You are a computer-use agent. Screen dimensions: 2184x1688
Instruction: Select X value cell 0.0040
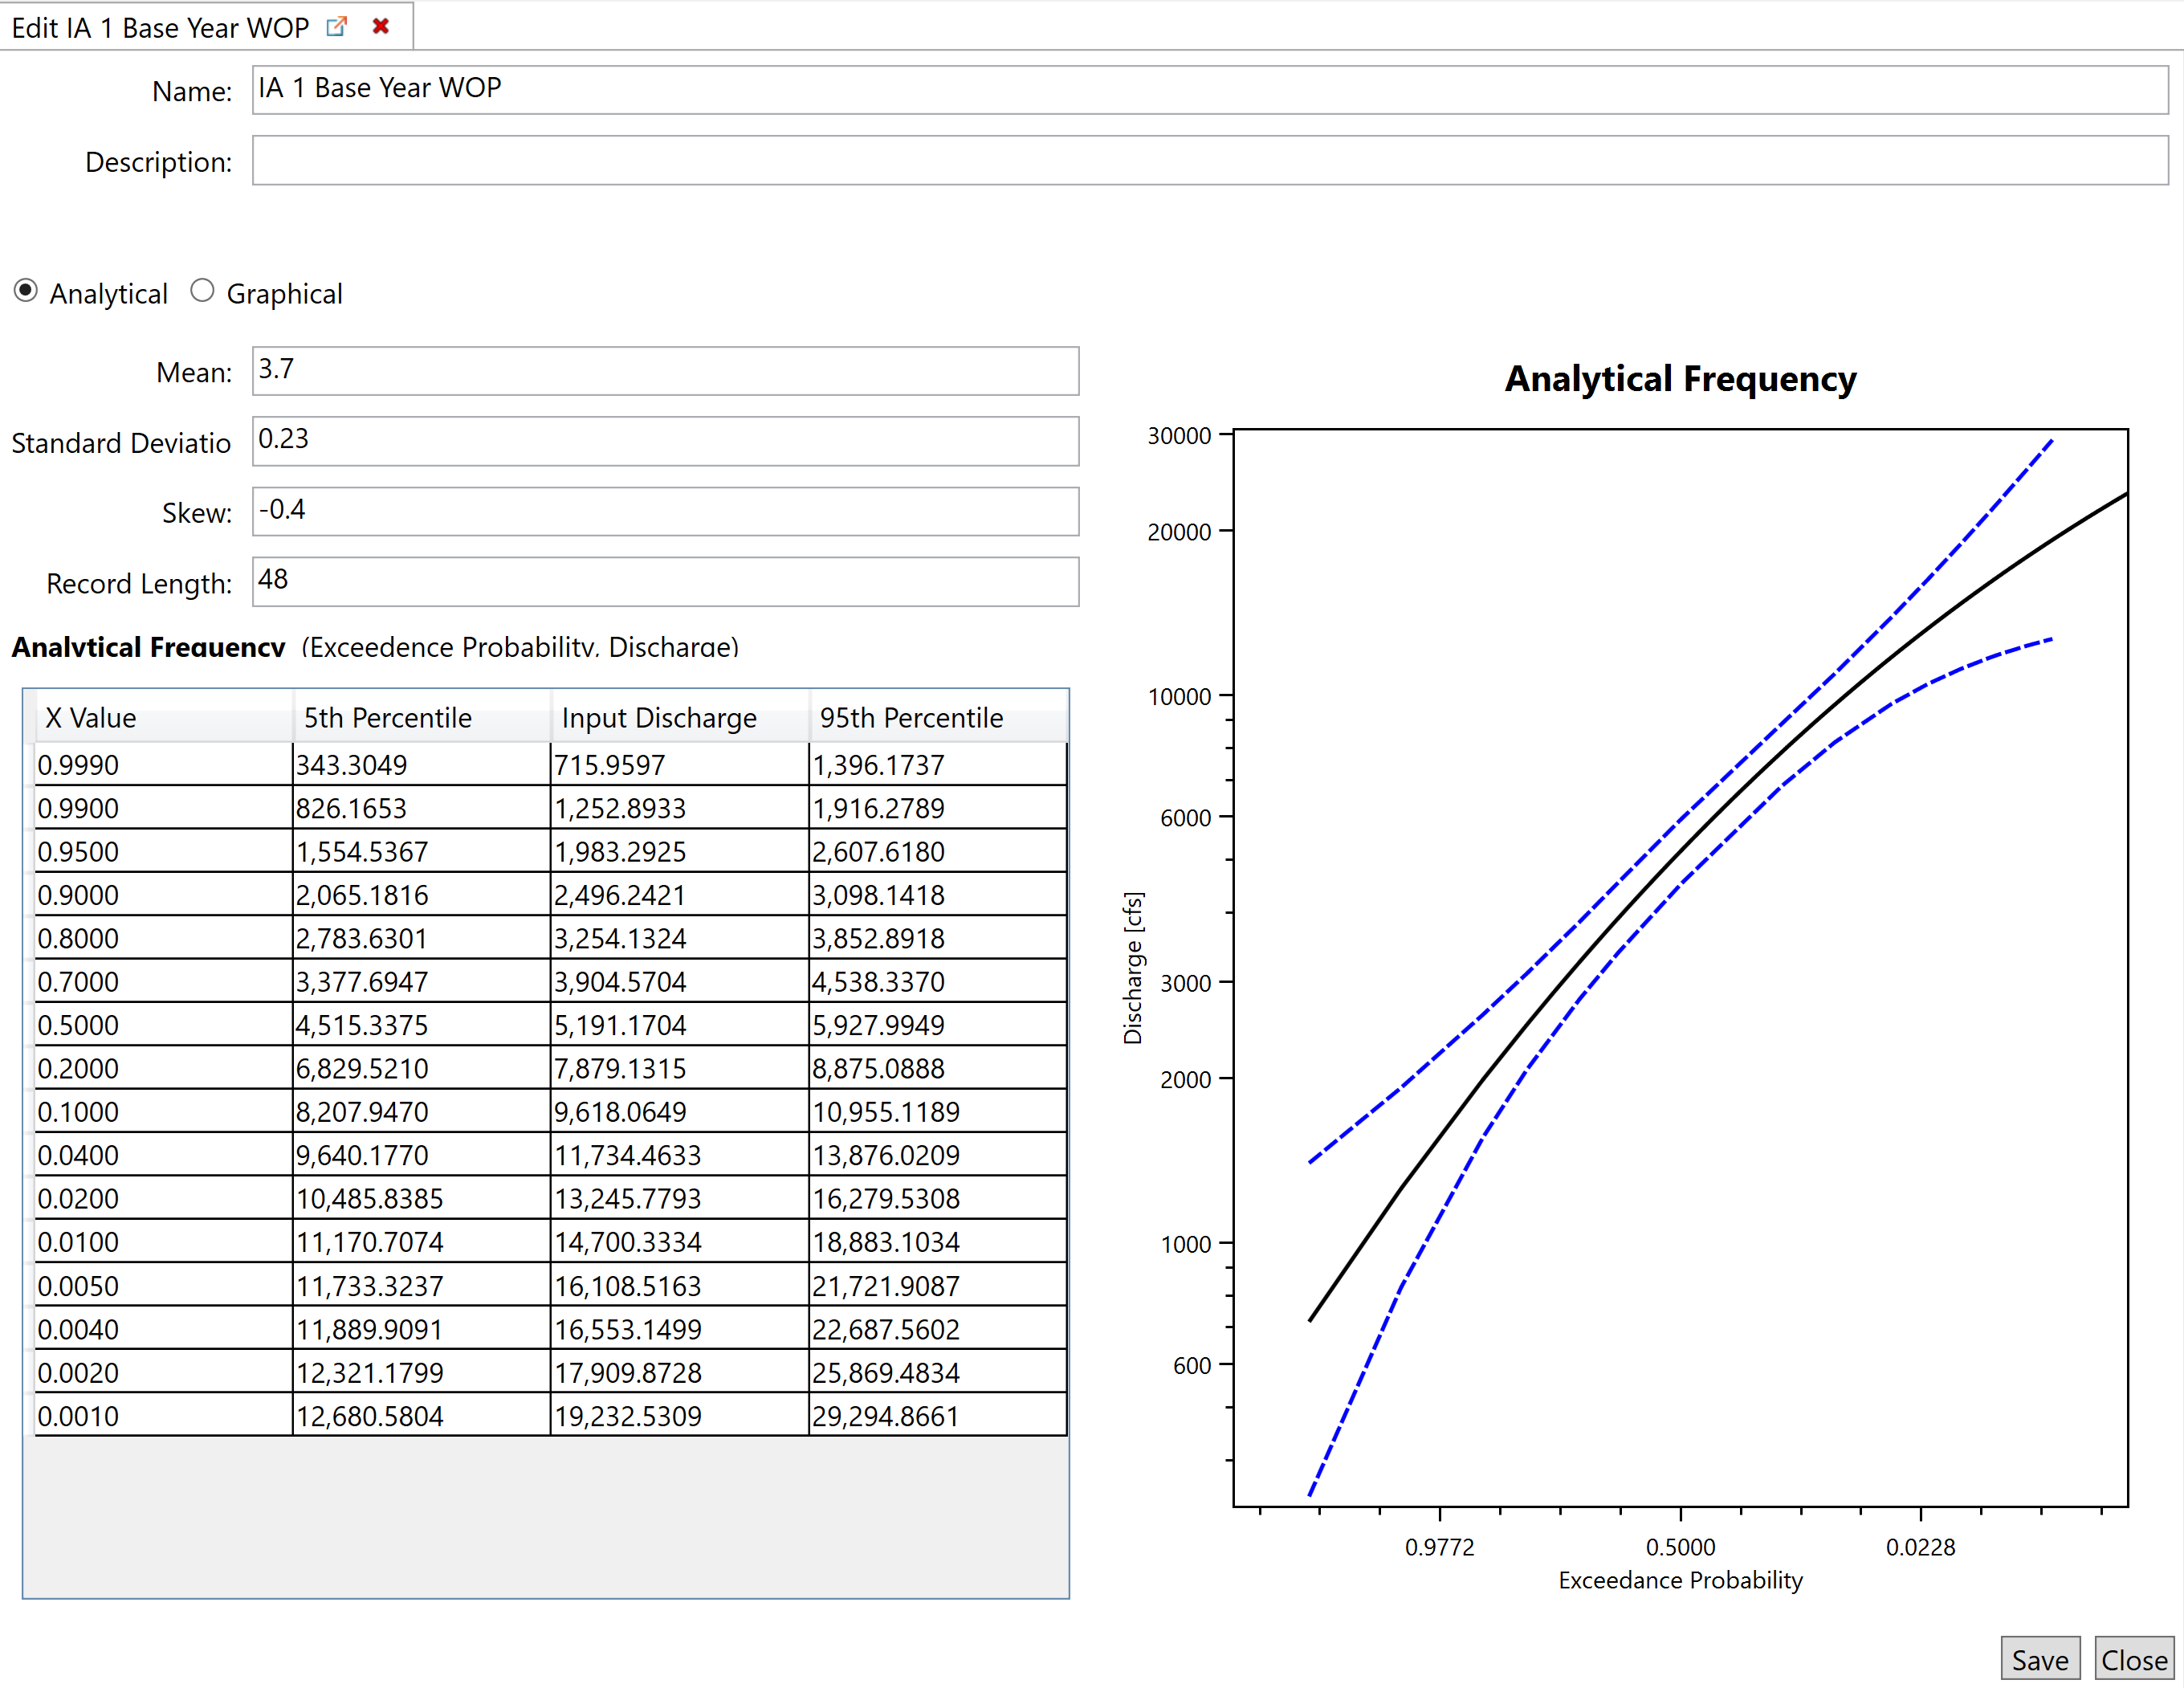coord(164,1329)
